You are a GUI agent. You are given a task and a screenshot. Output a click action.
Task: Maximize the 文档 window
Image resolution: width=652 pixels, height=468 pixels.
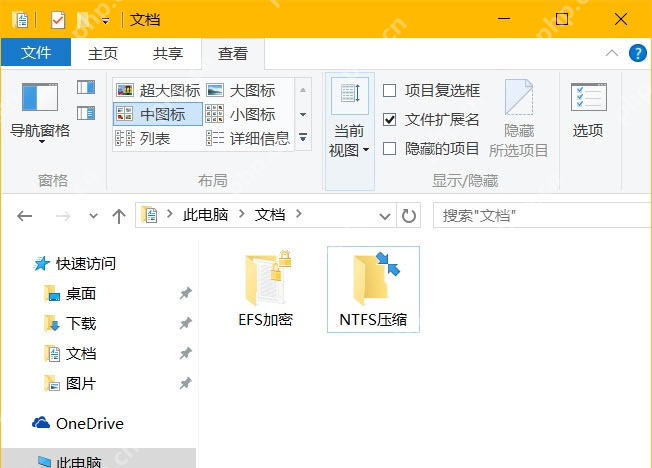(x=562, y=19)
